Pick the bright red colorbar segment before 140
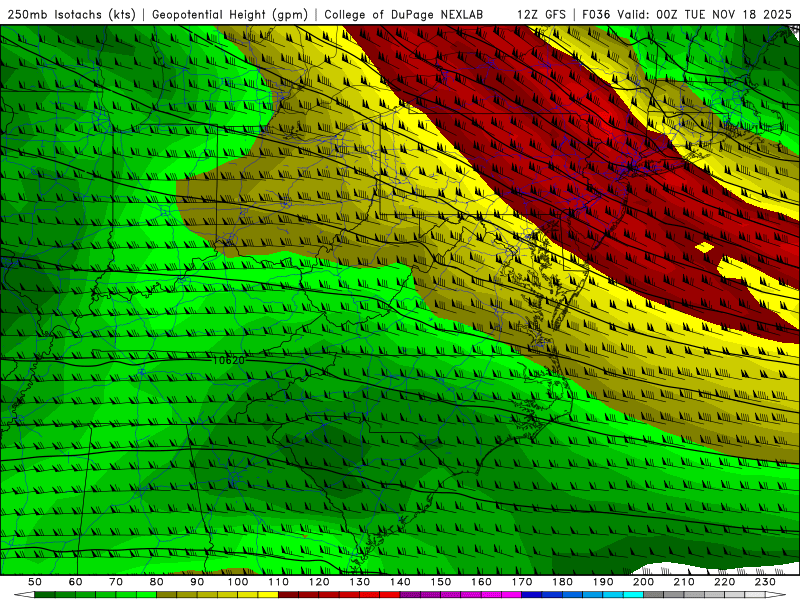The image size is (800, 600). tap(390, 595)
